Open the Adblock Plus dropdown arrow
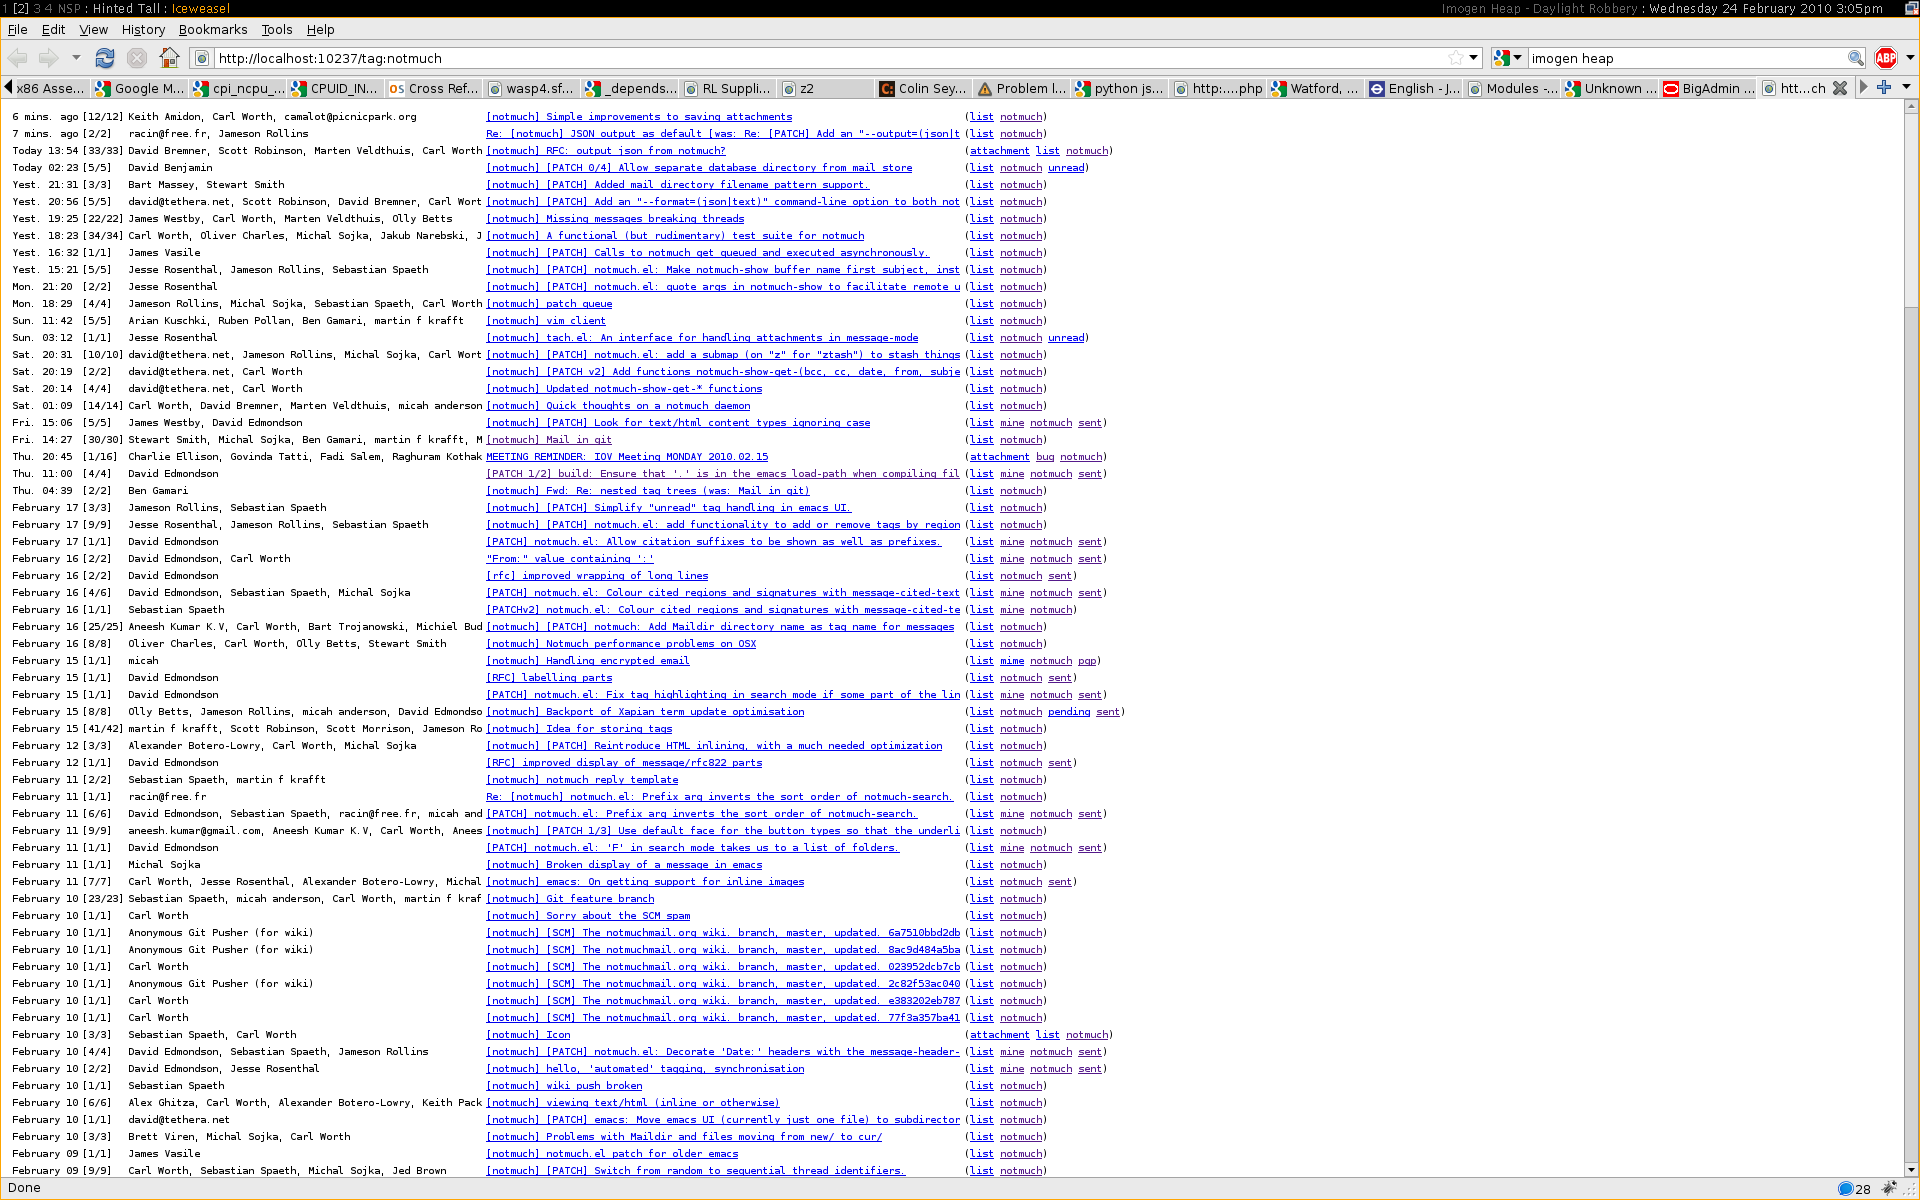Viewport: 1920px width, 1200px height. [1910, 58]
